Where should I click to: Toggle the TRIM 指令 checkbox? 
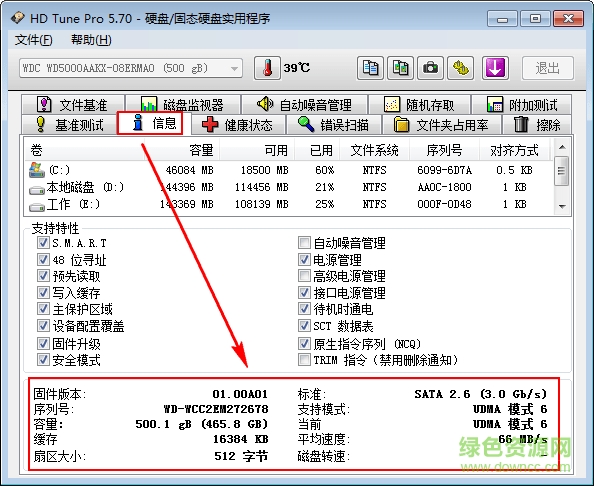(x=304, y=359)
